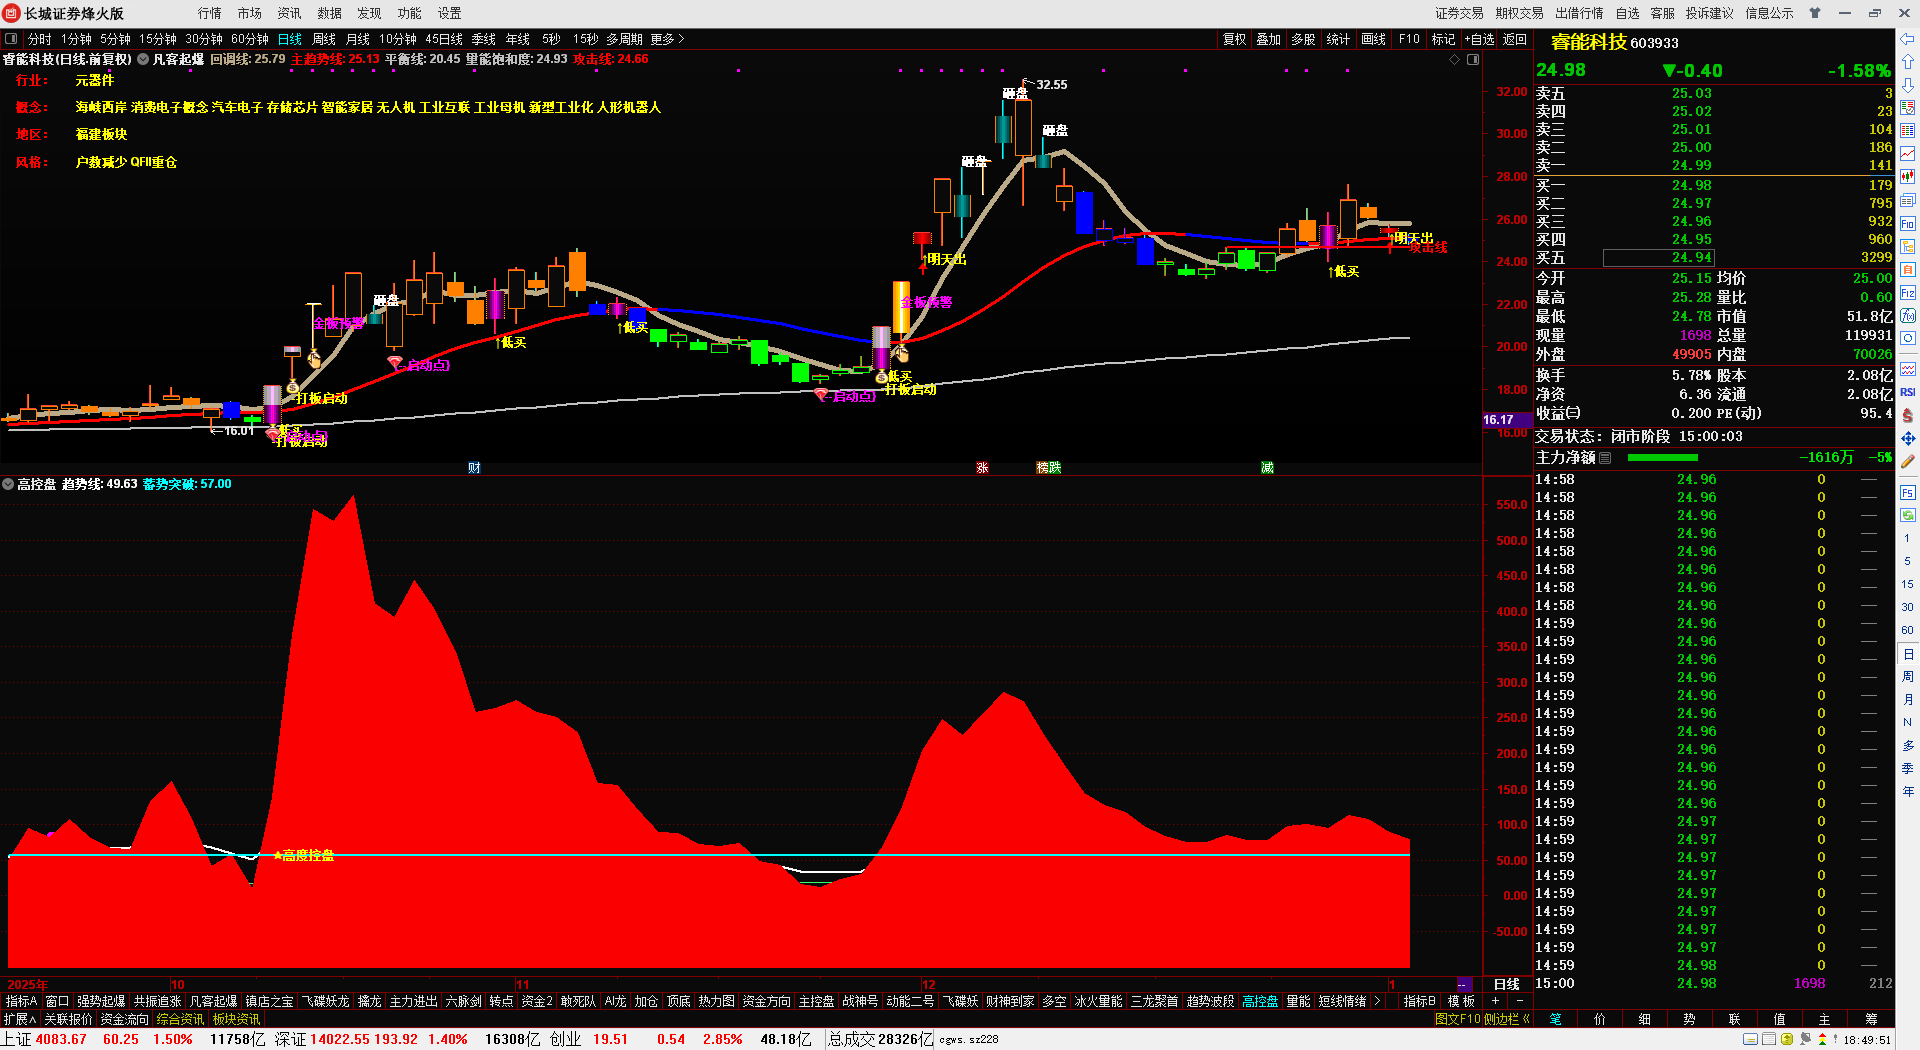The width and height of the screenshot is (1920, 1050).
Task: Click the red S icon in right sidebar
Action: [x=1907, y=415]
